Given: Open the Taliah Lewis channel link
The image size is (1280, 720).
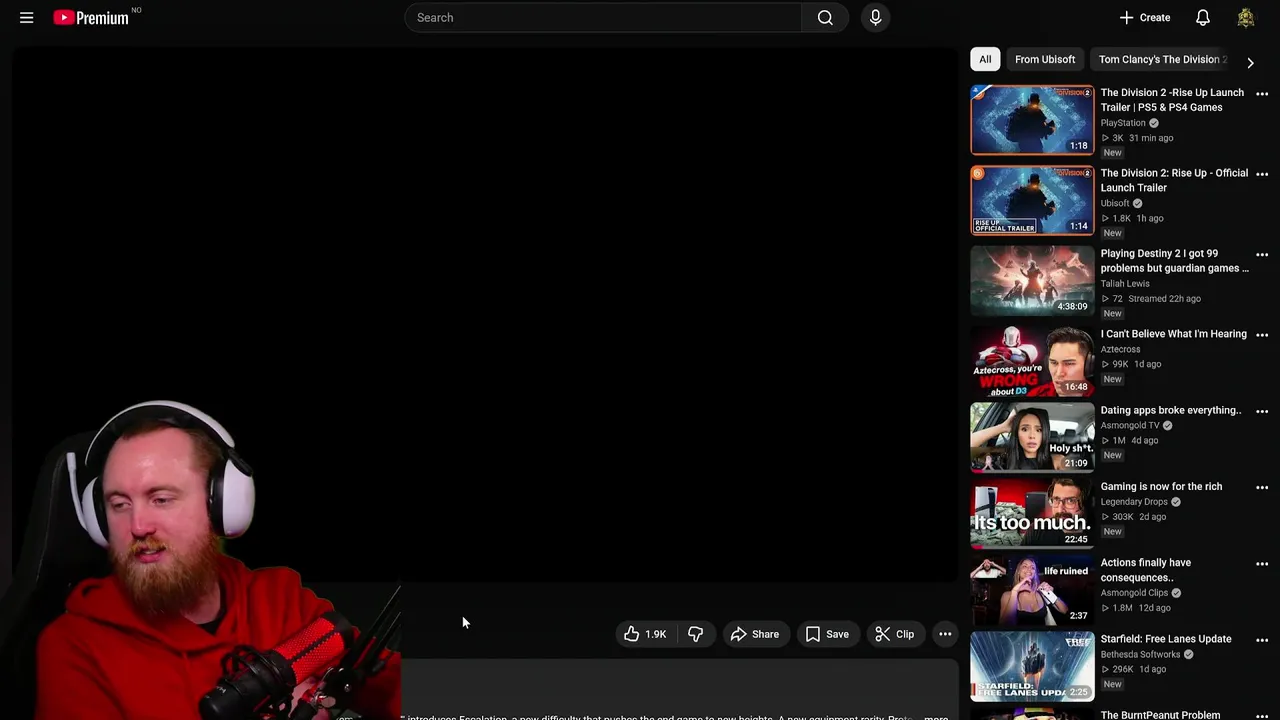Looking at the screenshot, I should [1125, 284].
